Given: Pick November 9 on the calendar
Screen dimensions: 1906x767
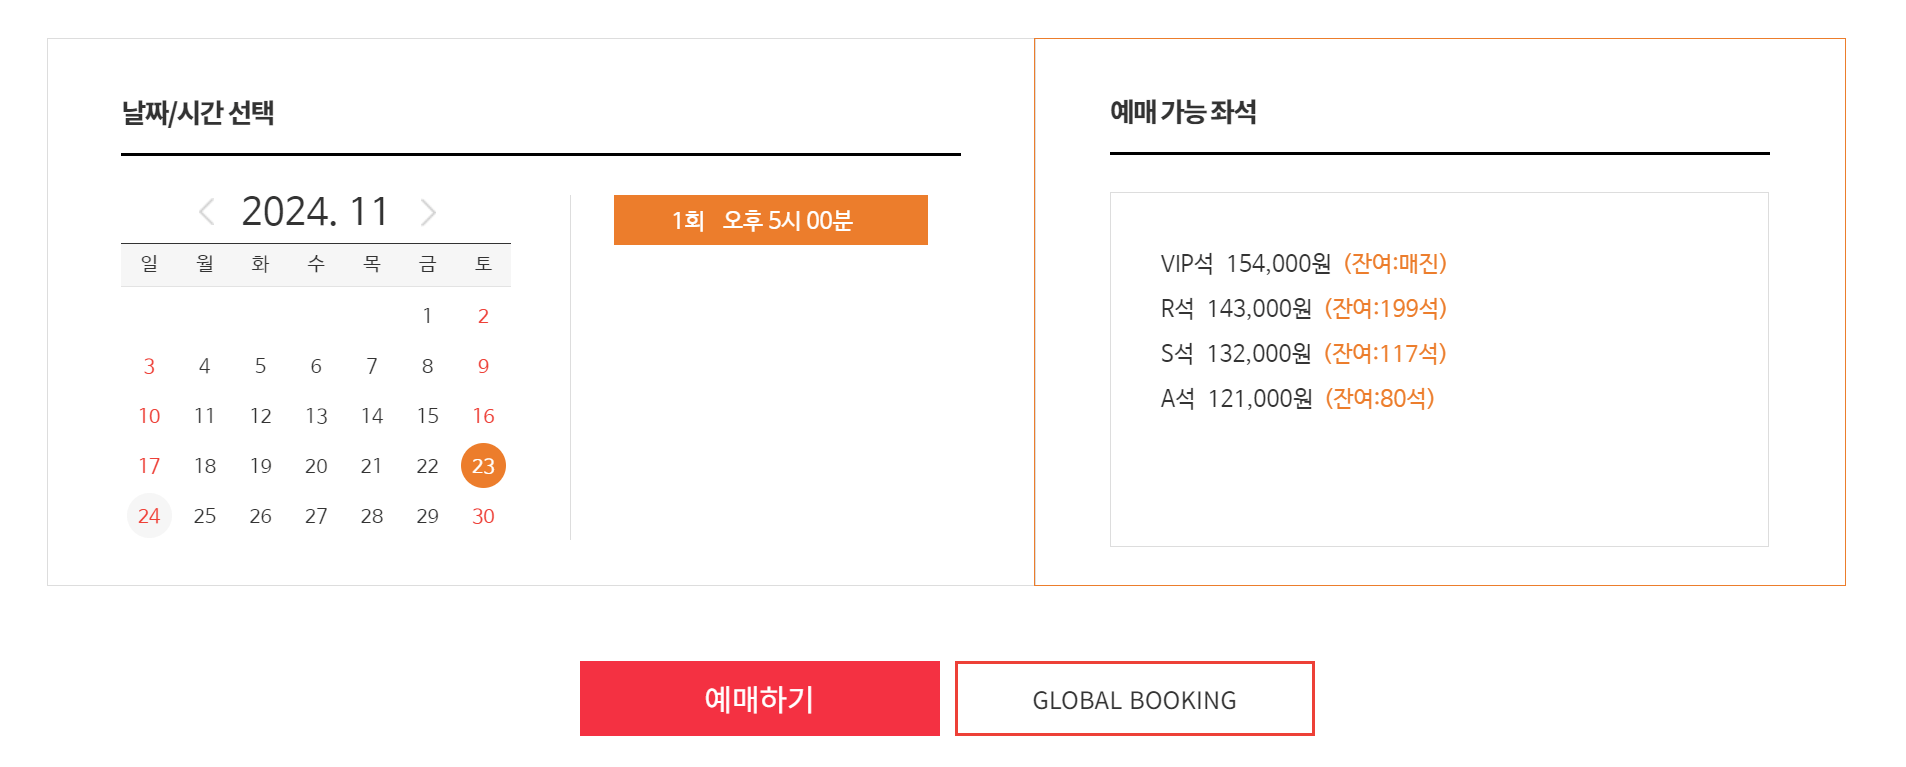Looking at the screenshot, I should 482,365.
